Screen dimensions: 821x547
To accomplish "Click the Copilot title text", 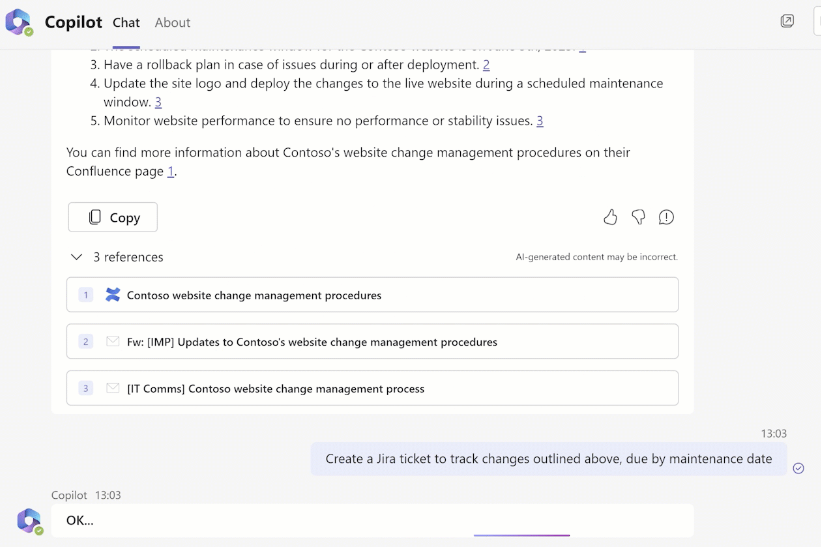I will point(73,22).
